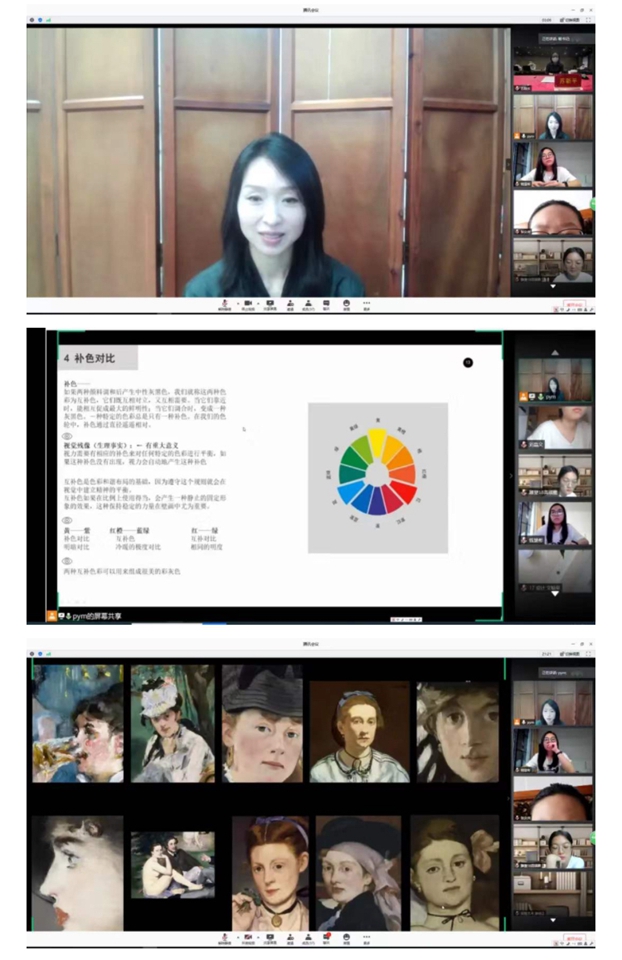
Task: Open chat in the top meeting toolbar
Action: pos(326,304)
